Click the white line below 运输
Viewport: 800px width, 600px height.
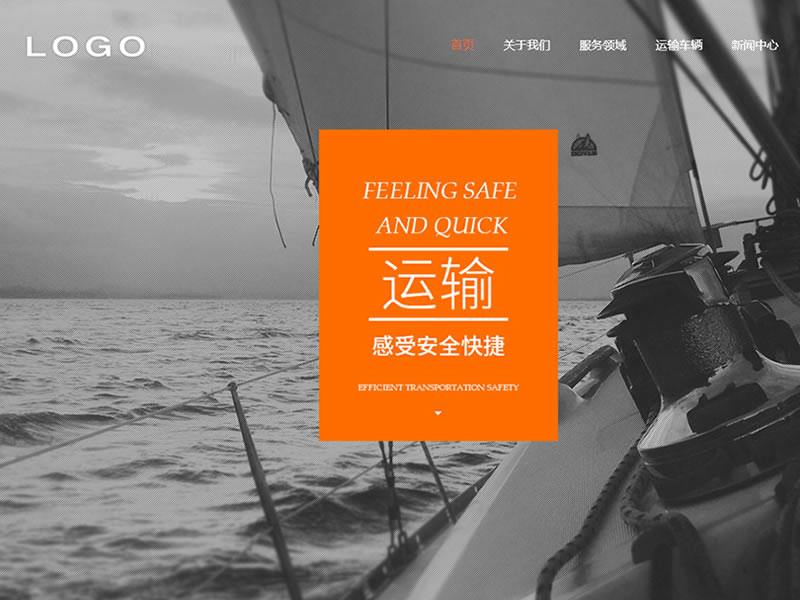[x=438, y=319]
